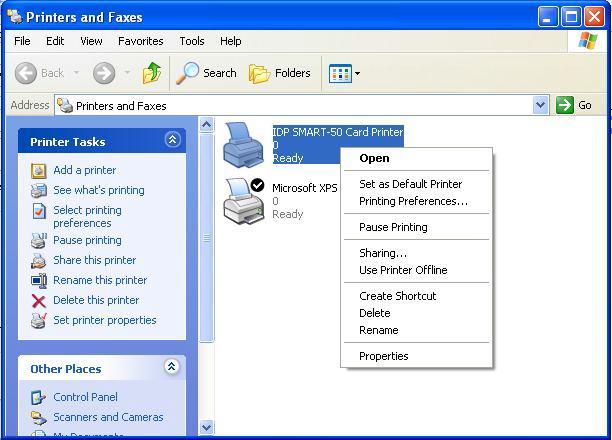
Task: Click the Select printing preferences icon
Action: (x=39, y=211)
